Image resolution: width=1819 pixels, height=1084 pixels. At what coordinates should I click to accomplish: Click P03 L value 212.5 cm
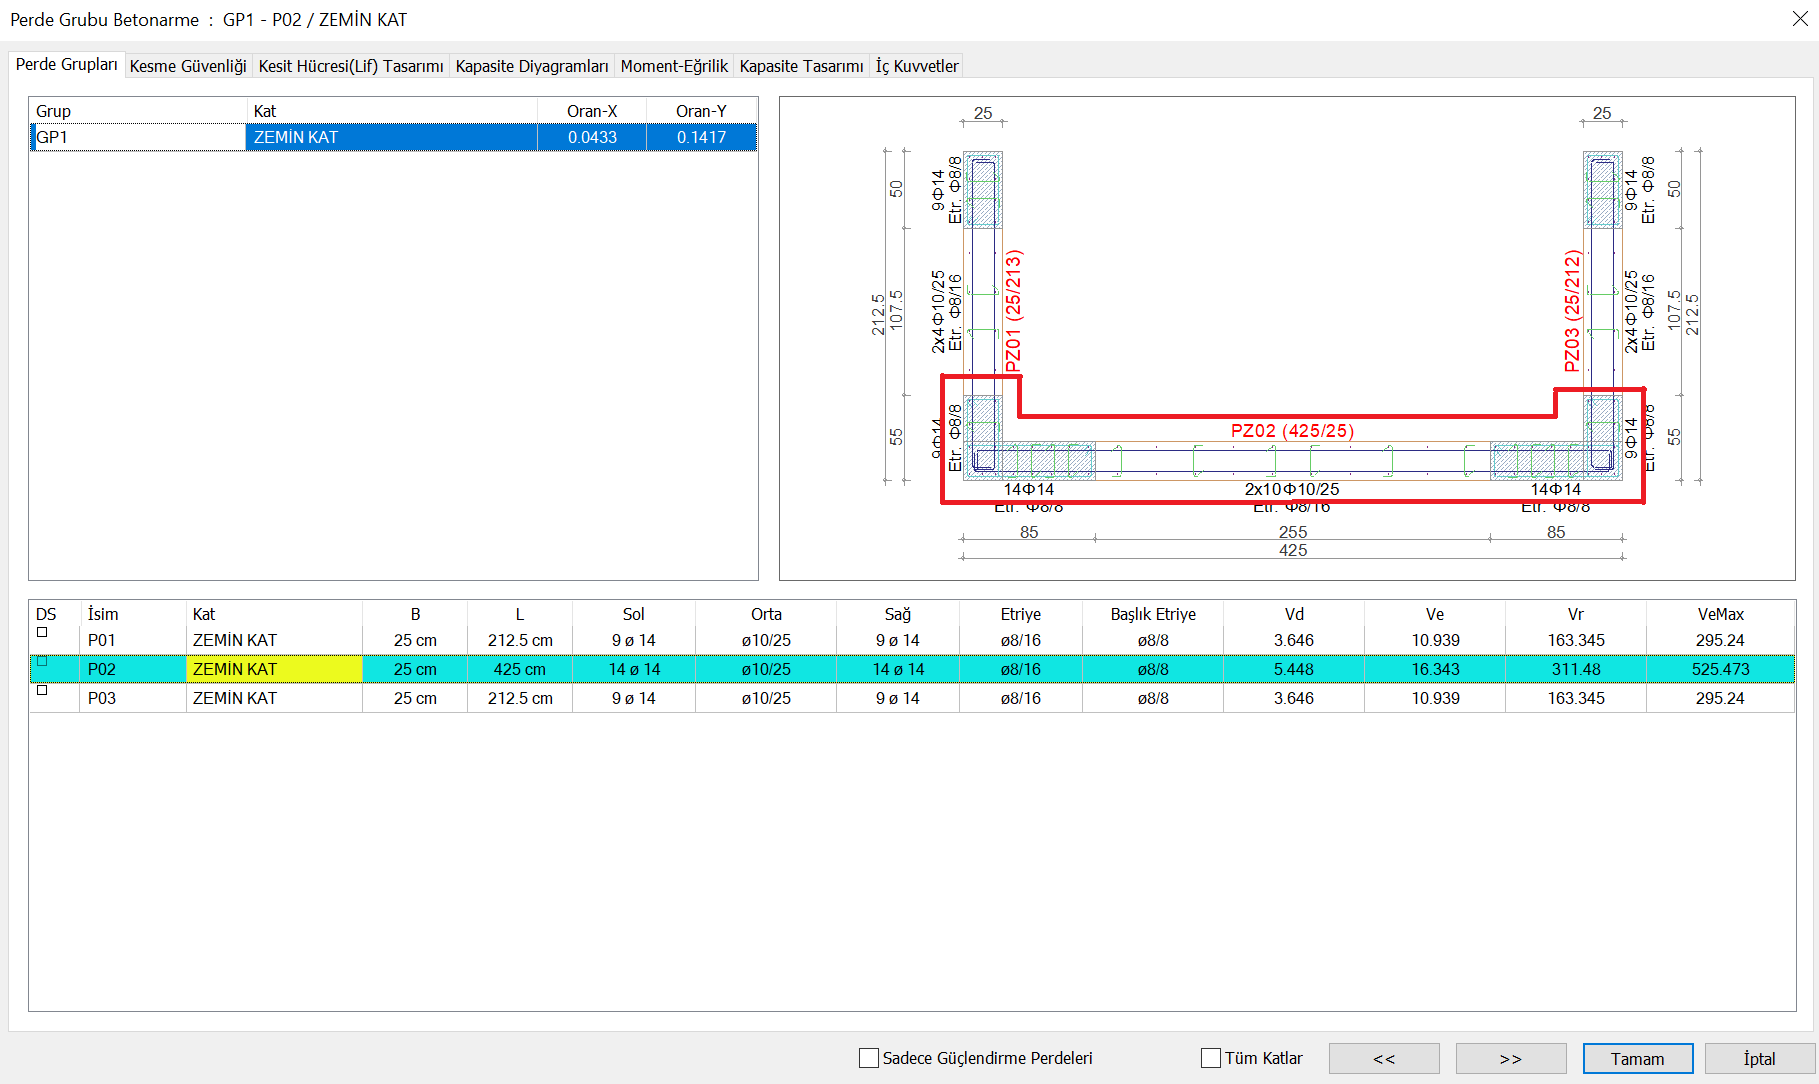point(520,698)
